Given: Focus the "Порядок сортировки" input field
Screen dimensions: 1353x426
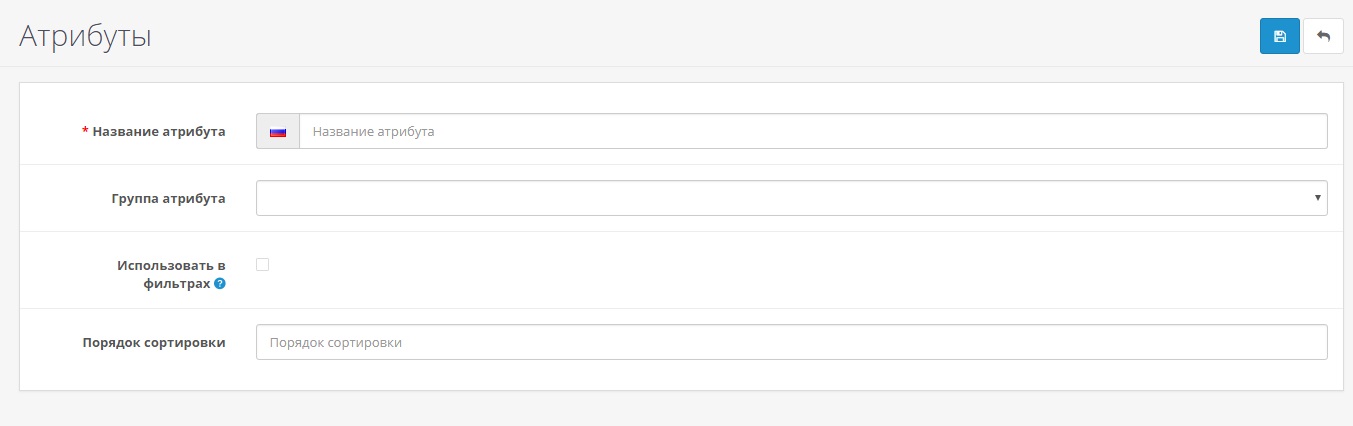Looking at the screenshot, I should click(791, 342).
